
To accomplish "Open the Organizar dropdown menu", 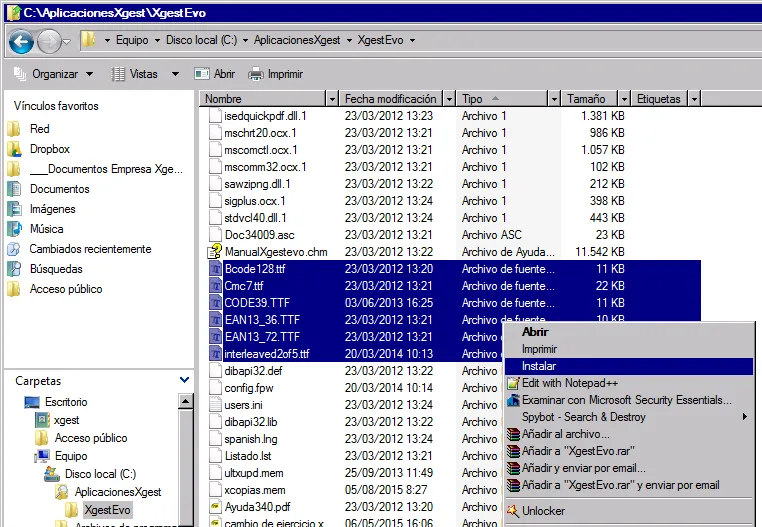I will (54, 74).
